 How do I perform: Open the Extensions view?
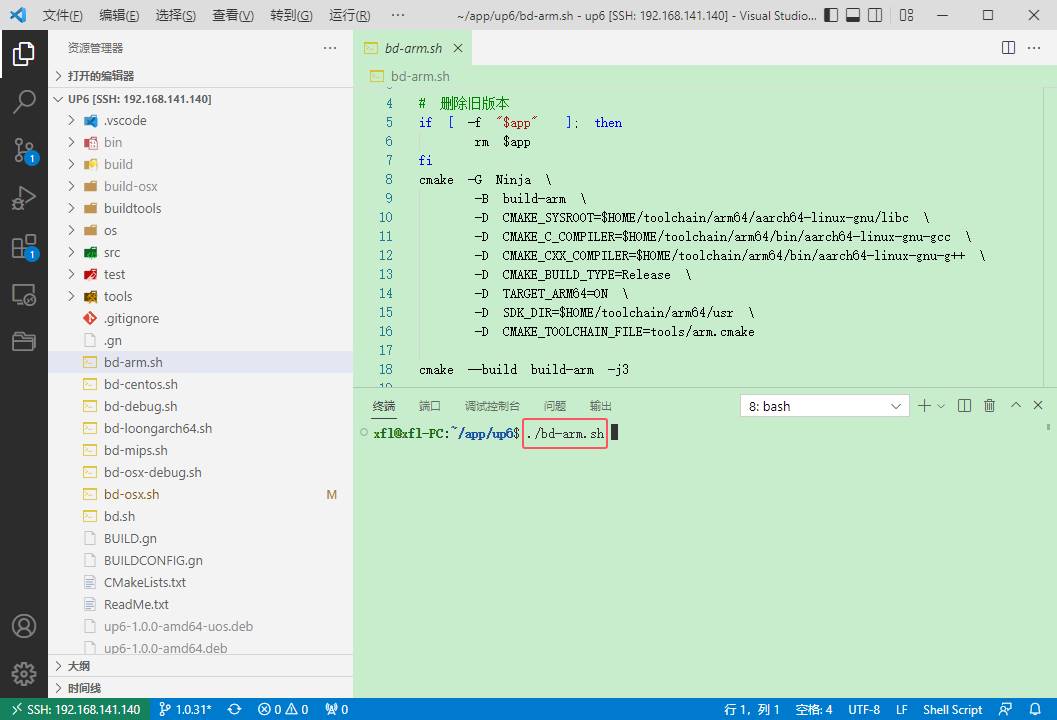point(24,246)
